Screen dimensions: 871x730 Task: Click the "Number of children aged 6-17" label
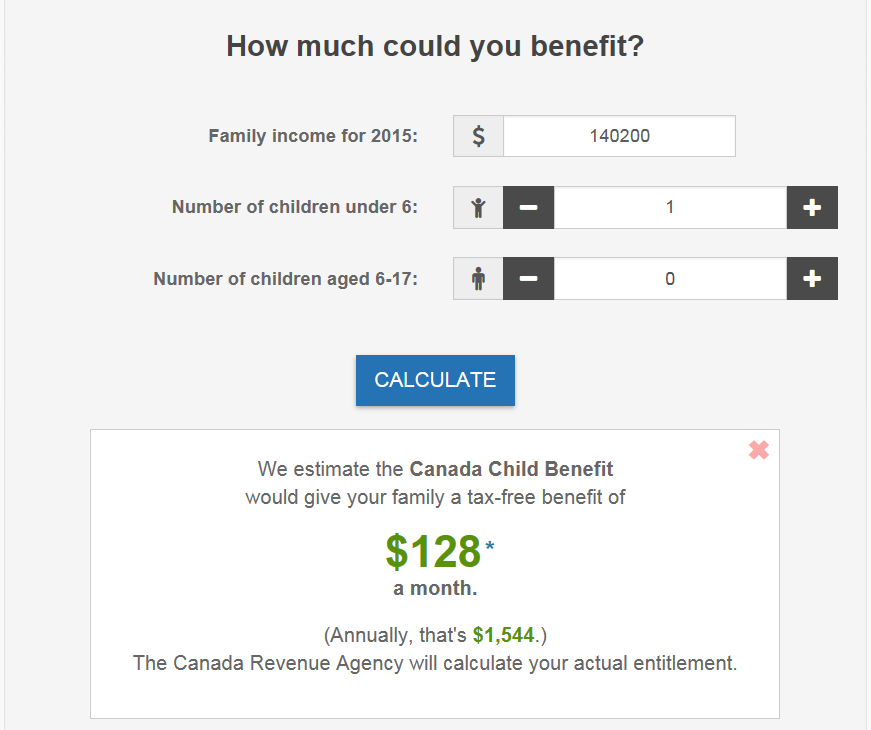(286, 279)
